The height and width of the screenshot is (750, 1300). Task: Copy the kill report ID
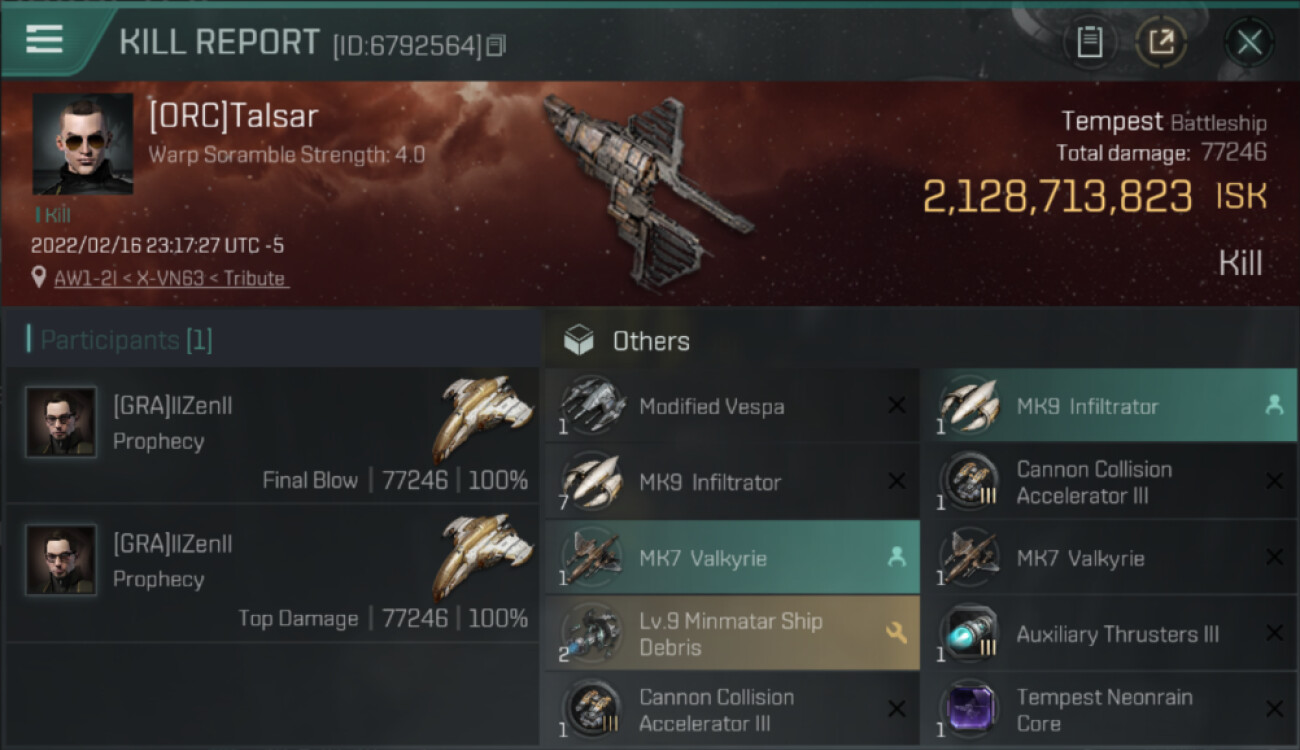(x=497, y=45)
